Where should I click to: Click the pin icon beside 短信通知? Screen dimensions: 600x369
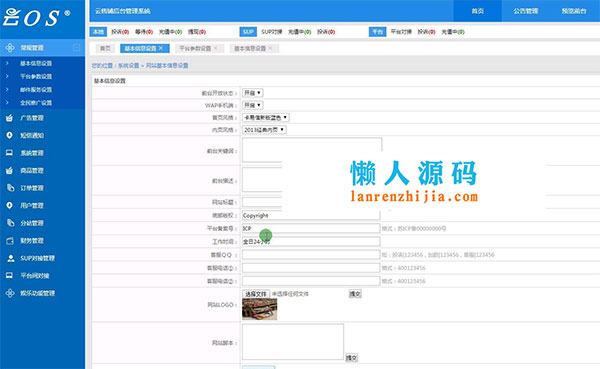coord(10,135)
